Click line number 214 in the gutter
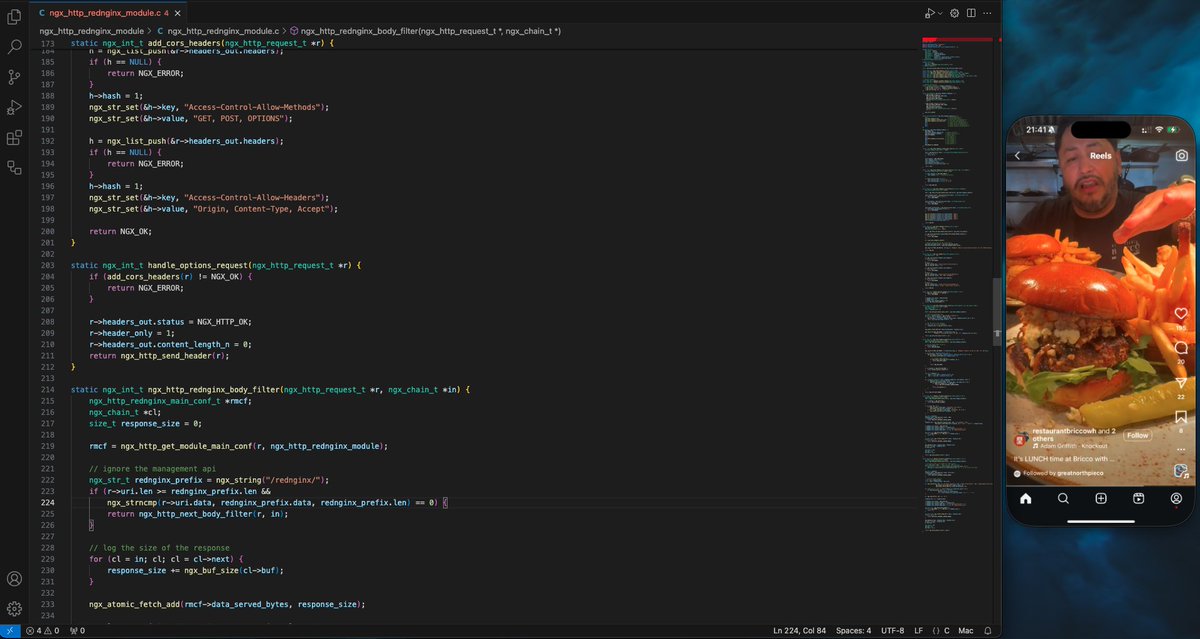The image size is (1200, 639). (49, 388)
